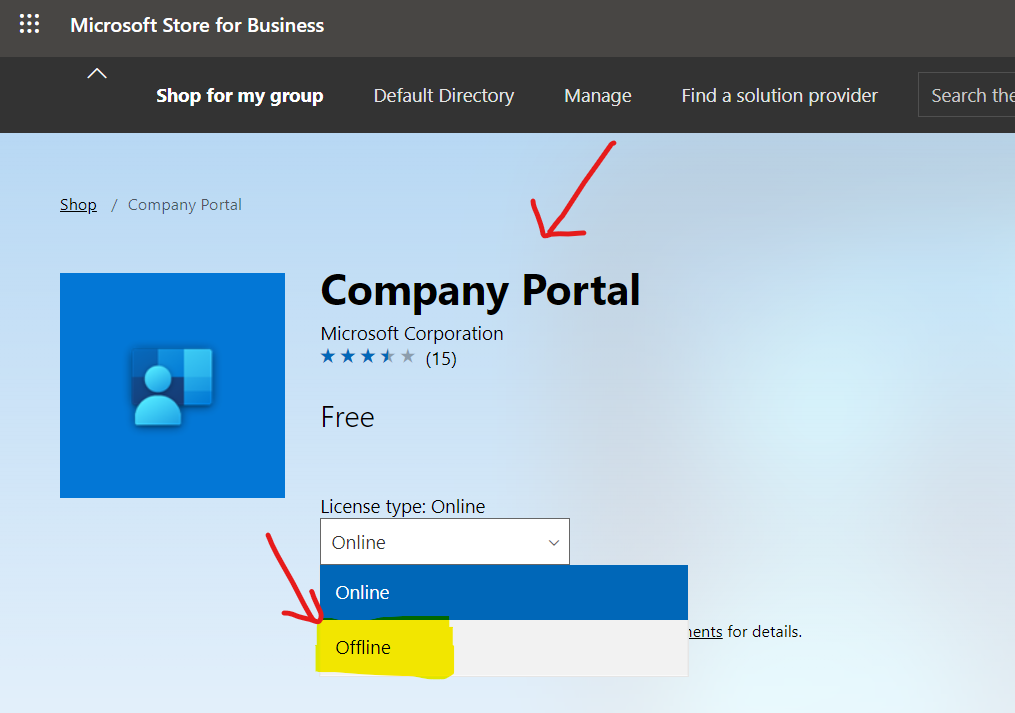Click the dropdown chevron arrow
Viewport: 1015px width, 713px height.
point(553,543)
